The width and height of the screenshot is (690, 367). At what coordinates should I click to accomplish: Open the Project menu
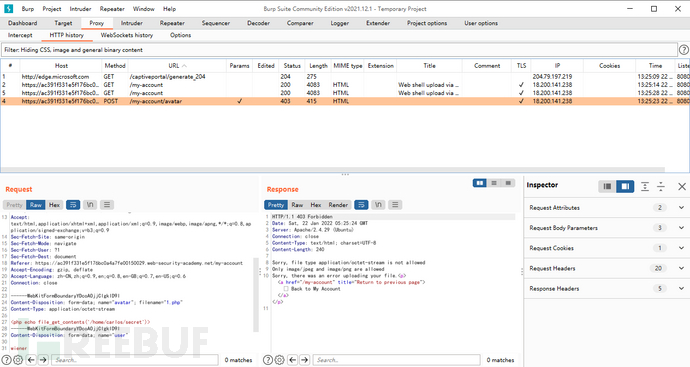coord(52,9)
